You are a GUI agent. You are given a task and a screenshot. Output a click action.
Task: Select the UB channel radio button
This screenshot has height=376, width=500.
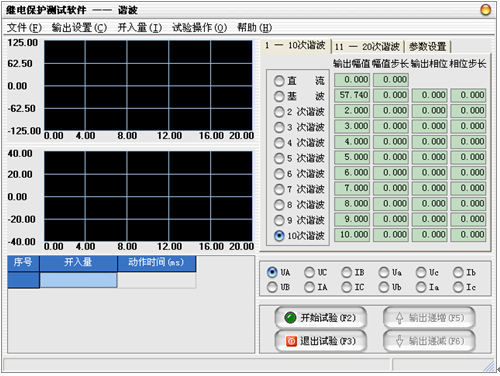pyautogui.click(x=272, y=287)
